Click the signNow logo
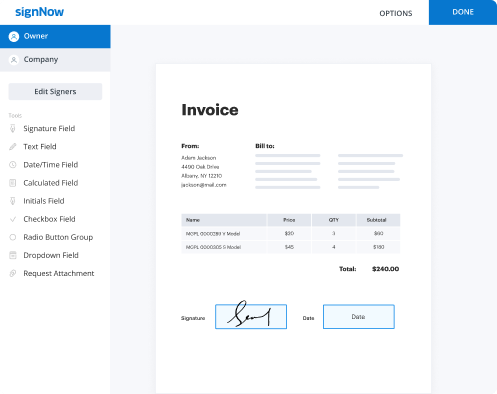 tap(39, 12)
